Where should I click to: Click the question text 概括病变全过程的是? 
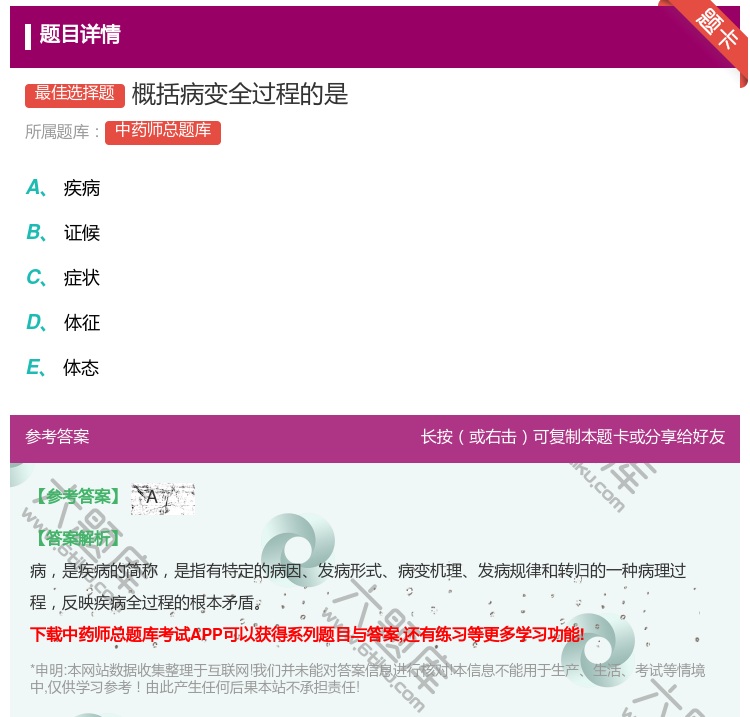coord(240,94)
